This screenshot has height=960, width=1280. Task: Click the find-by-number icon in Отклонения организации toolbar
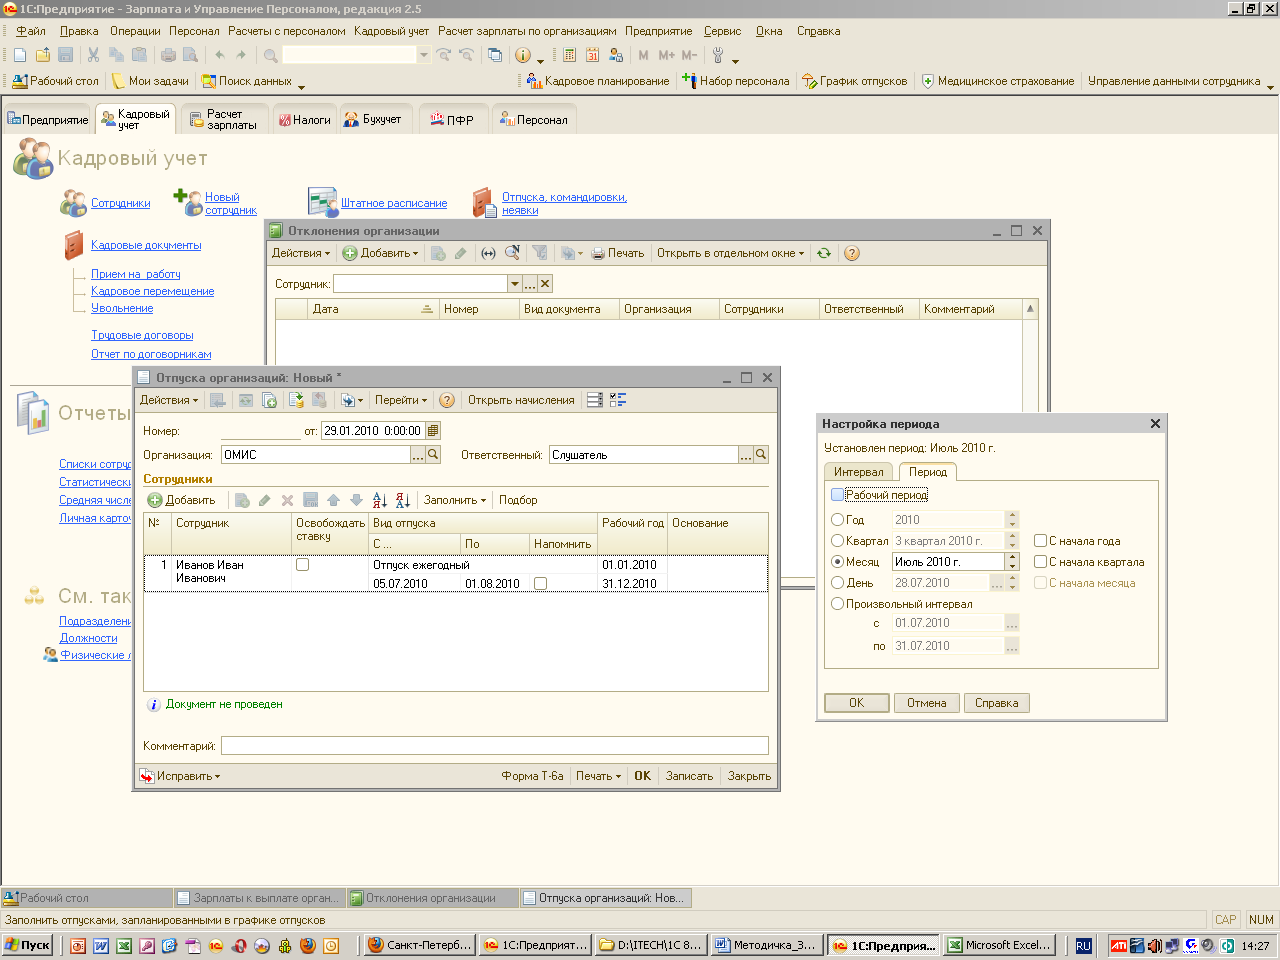coord(512,253)
